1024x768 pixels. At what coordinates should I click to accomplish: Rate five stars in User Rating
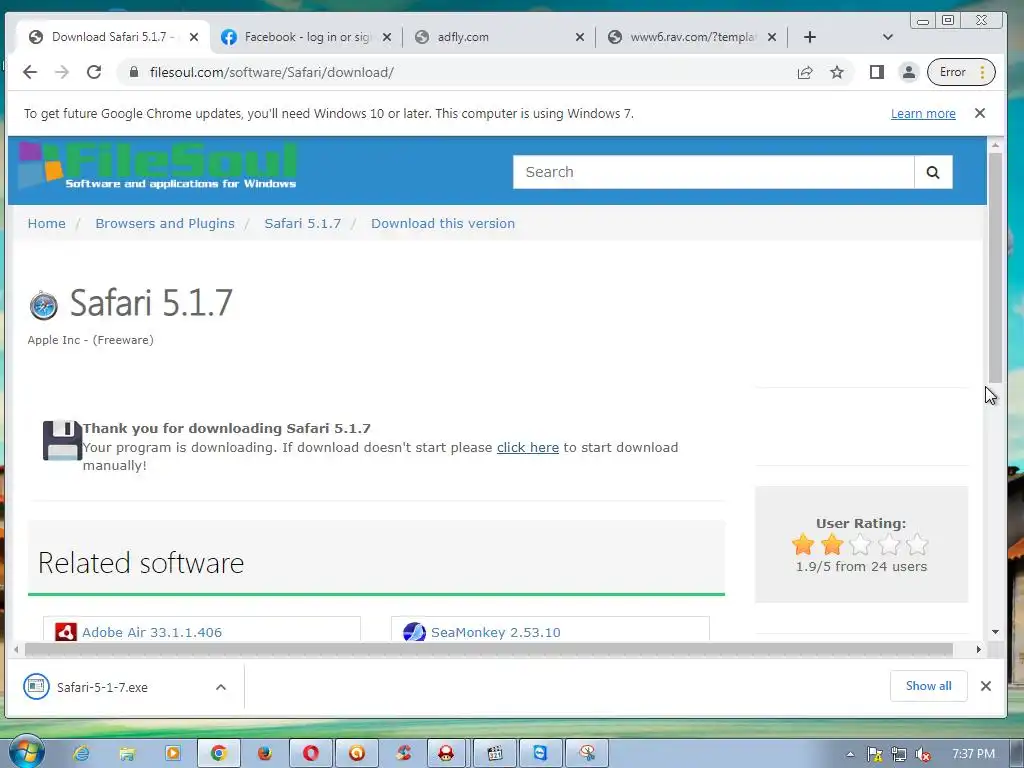[x=917, y=544]
